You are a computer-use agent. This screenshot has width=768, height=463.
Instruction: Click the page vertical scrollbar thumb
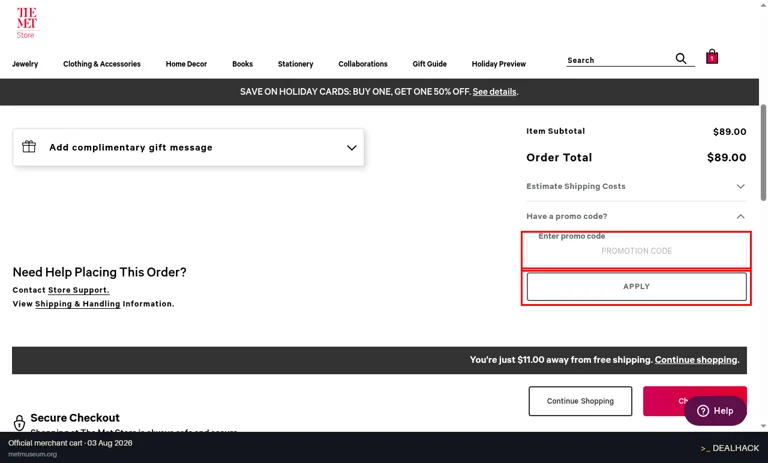point(763,152)
